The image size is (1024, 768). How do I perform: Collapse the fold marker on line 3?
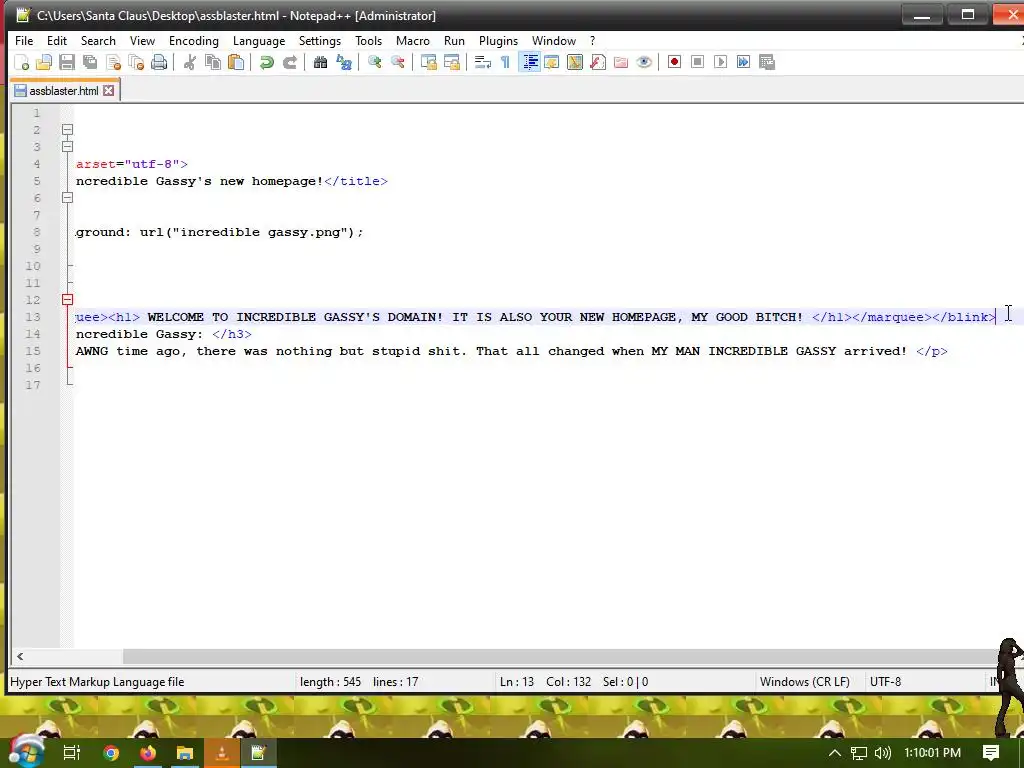pyautogui.click(x=67, y=147)
